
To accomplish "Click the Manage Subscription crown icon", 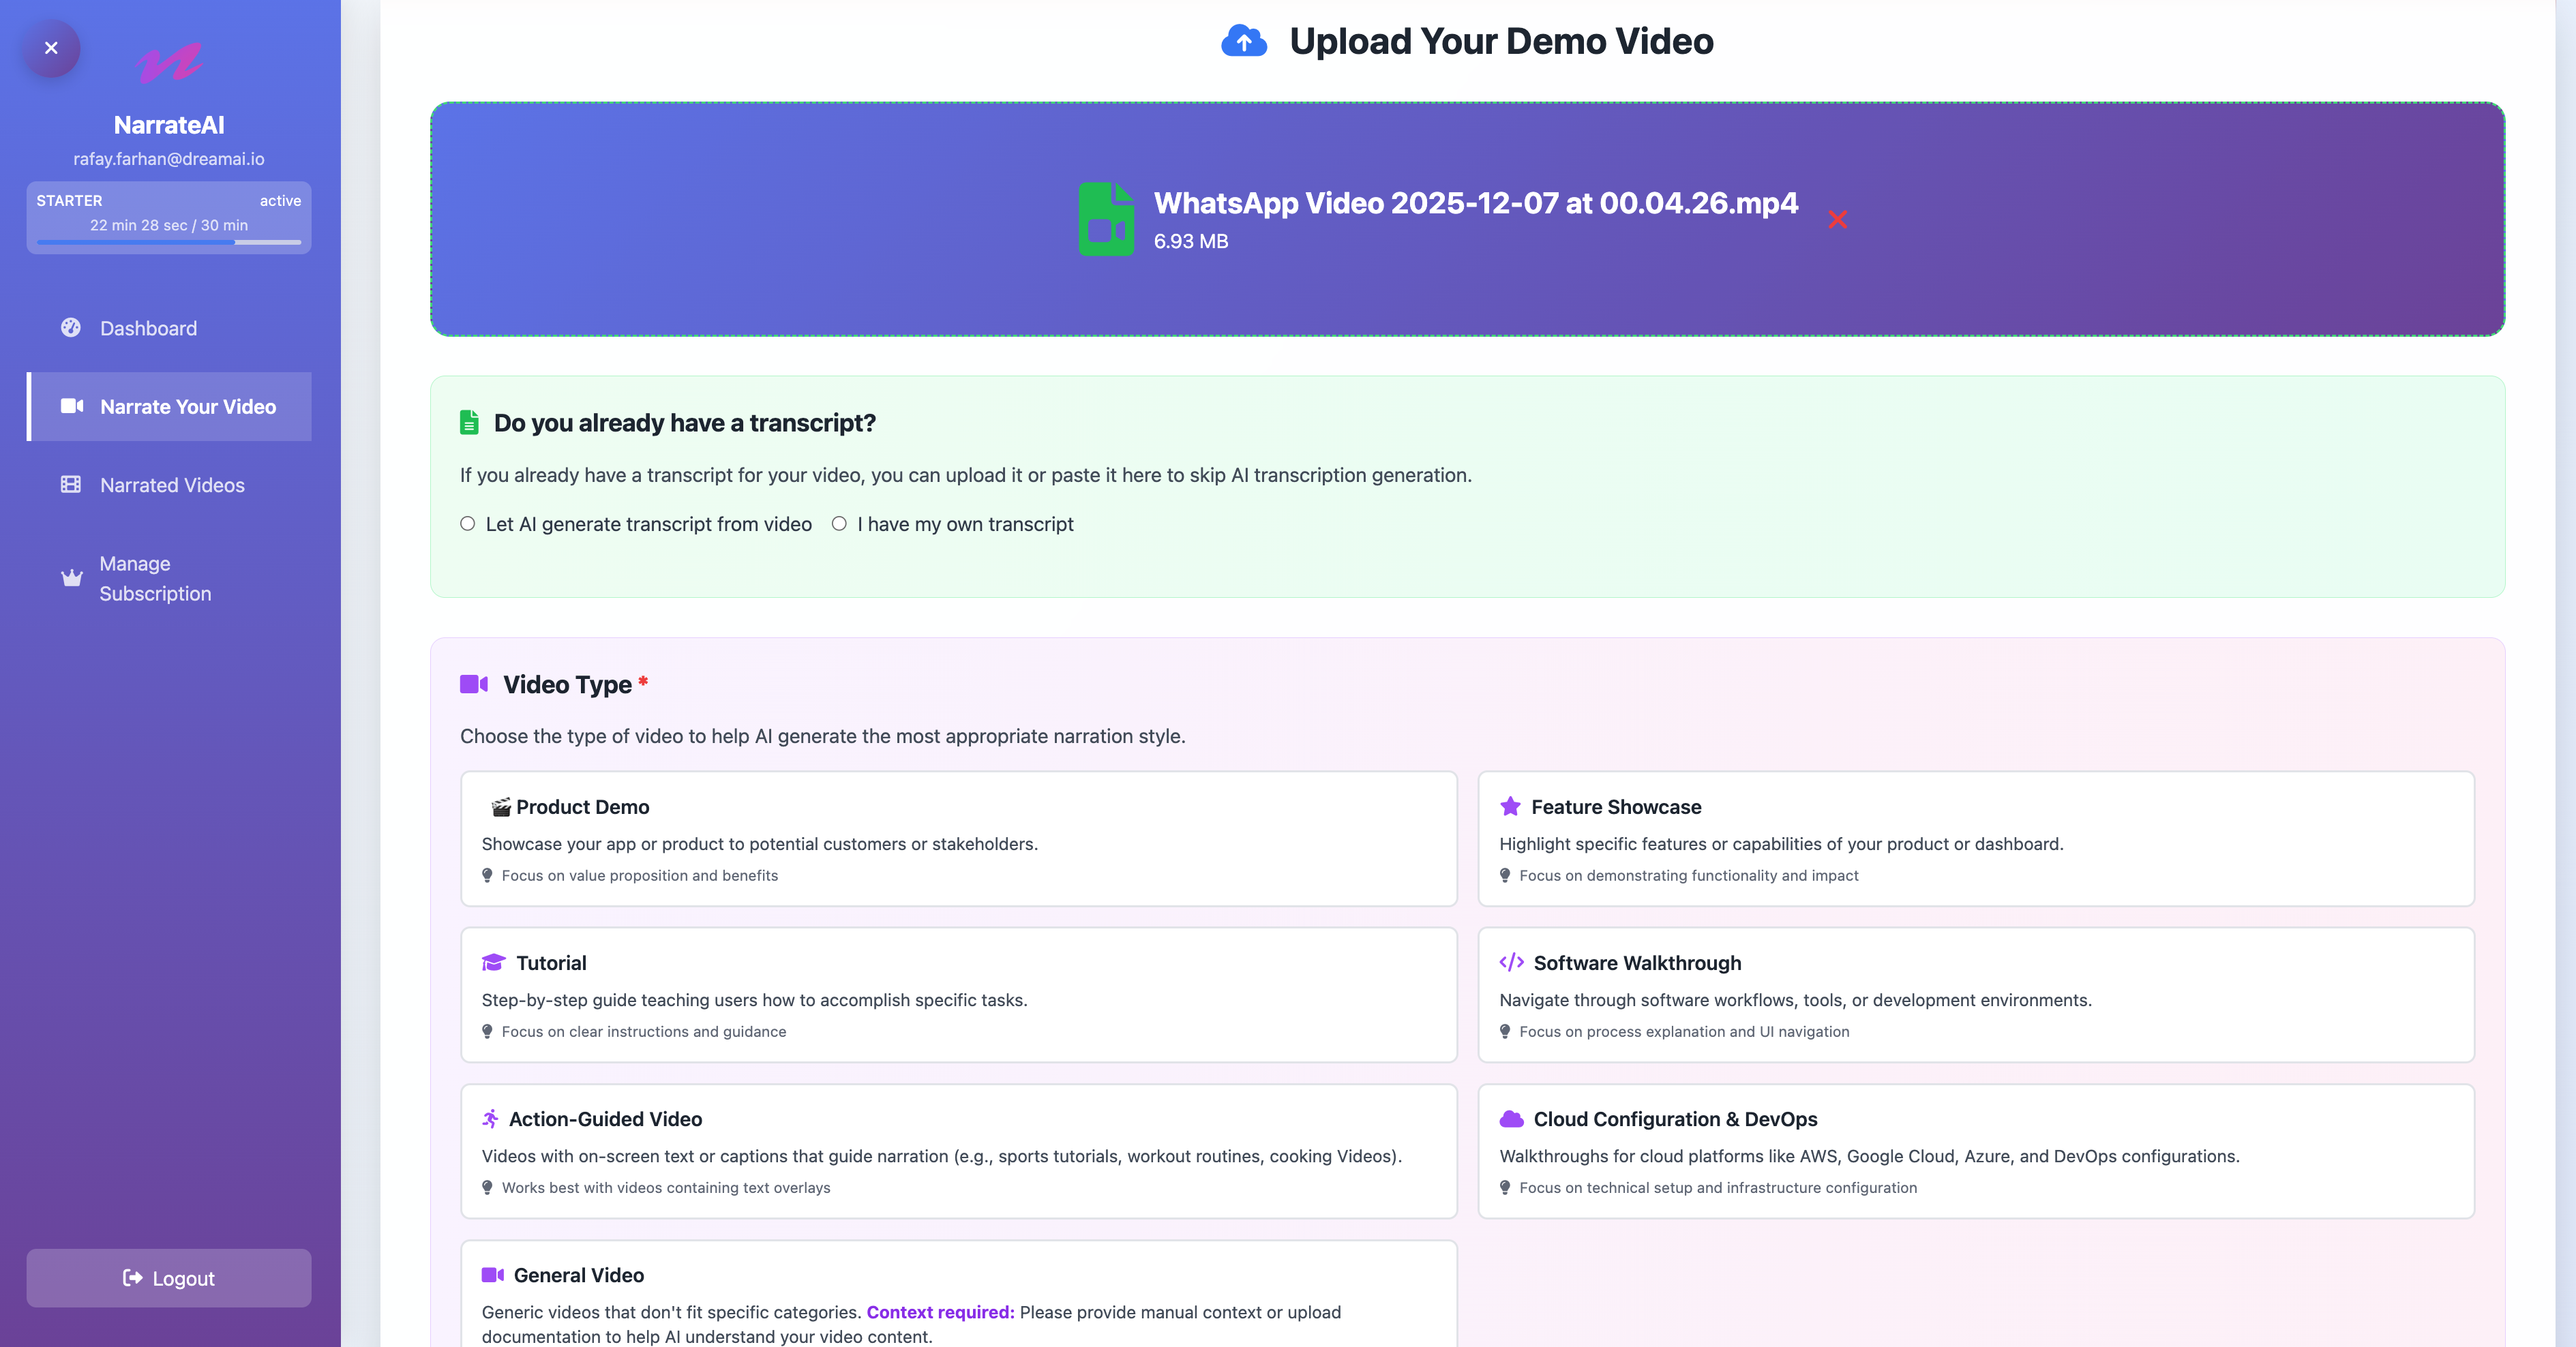I will point(72,578).
